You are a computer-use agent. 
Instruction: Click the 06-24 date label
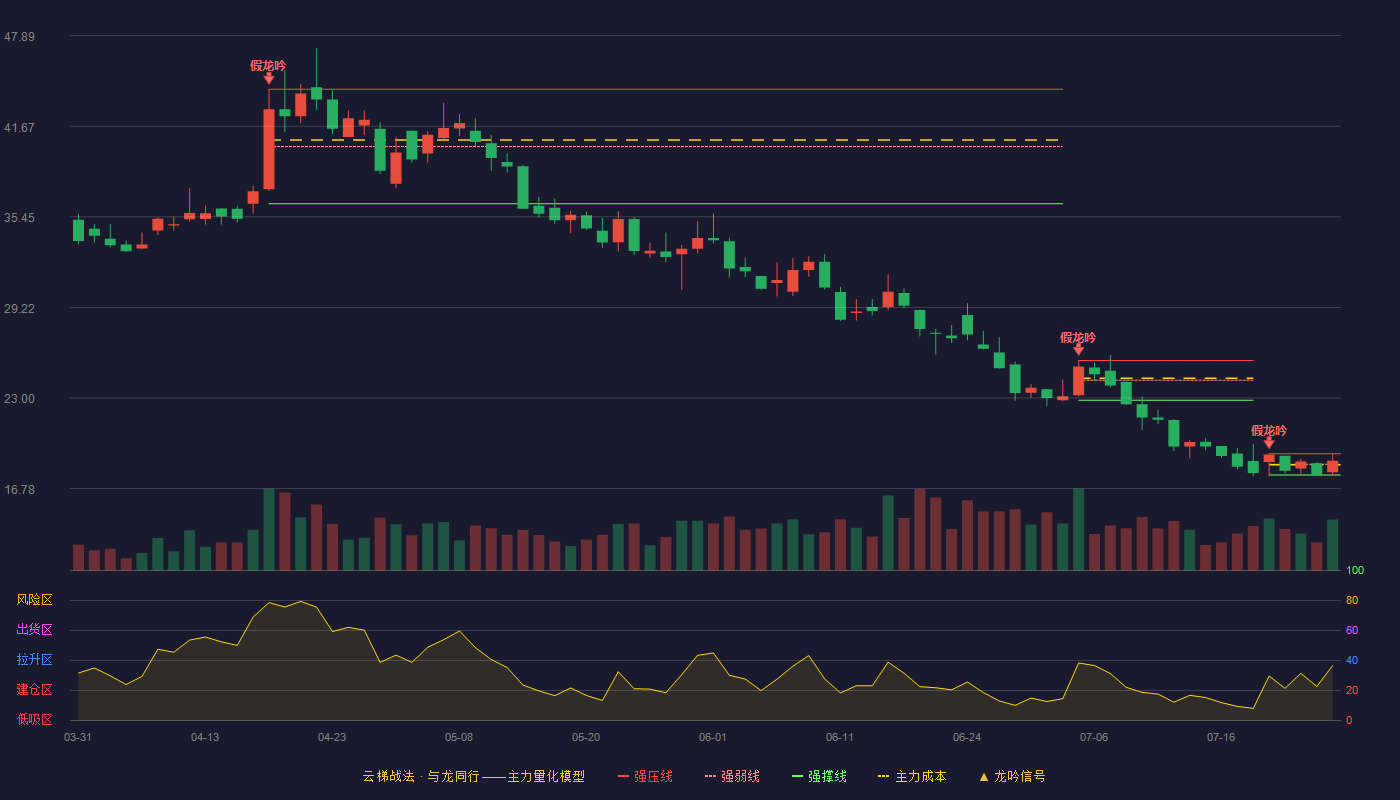tap(967, 737)
